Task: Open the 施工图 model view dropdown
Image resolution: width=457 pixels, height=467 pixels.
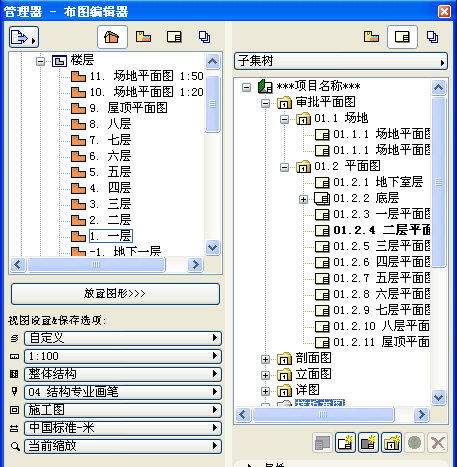Action: (123, 410)
